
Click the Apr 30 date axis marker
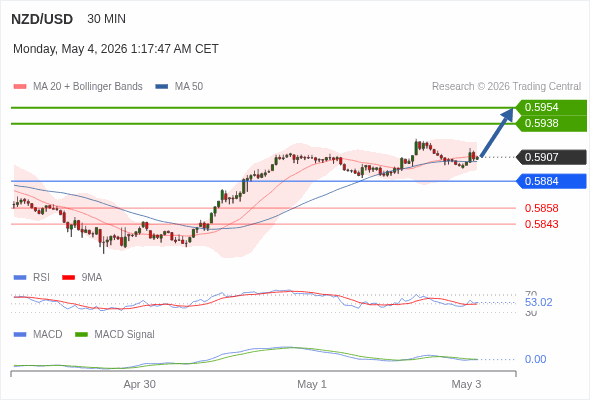[x=140, y=385]
